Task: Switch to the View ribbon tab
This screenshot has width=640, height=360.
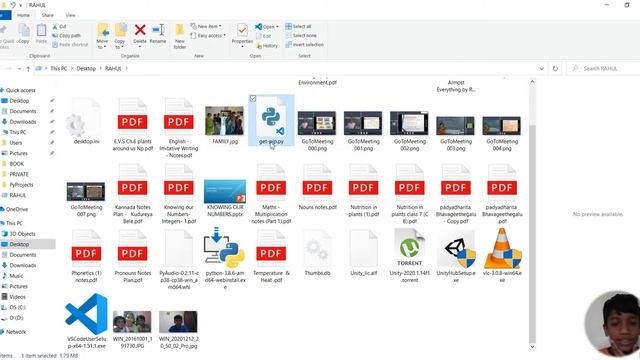Action: [x=70, y=15]
